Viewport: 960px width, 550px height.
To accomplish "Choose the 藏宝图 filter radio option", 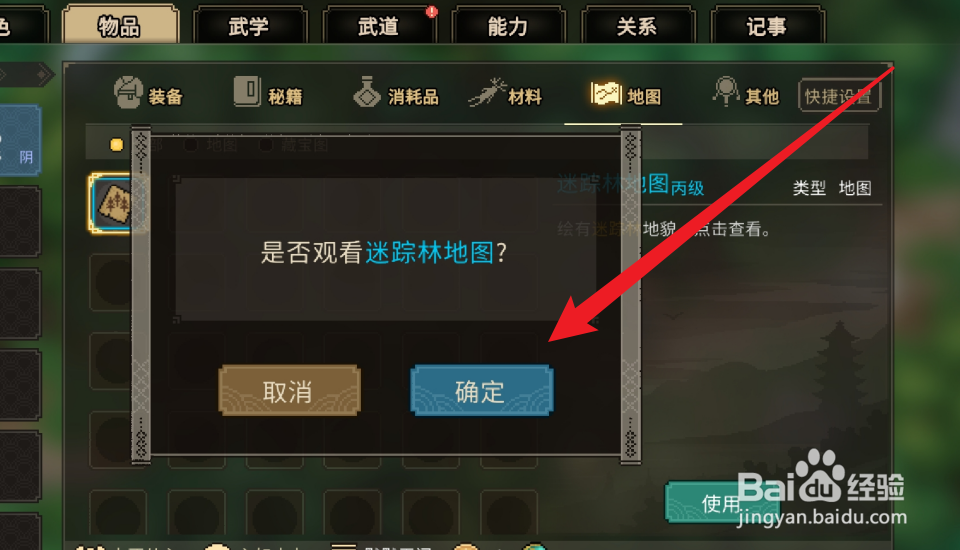I will pyautogui.click(x=266, y=145).
